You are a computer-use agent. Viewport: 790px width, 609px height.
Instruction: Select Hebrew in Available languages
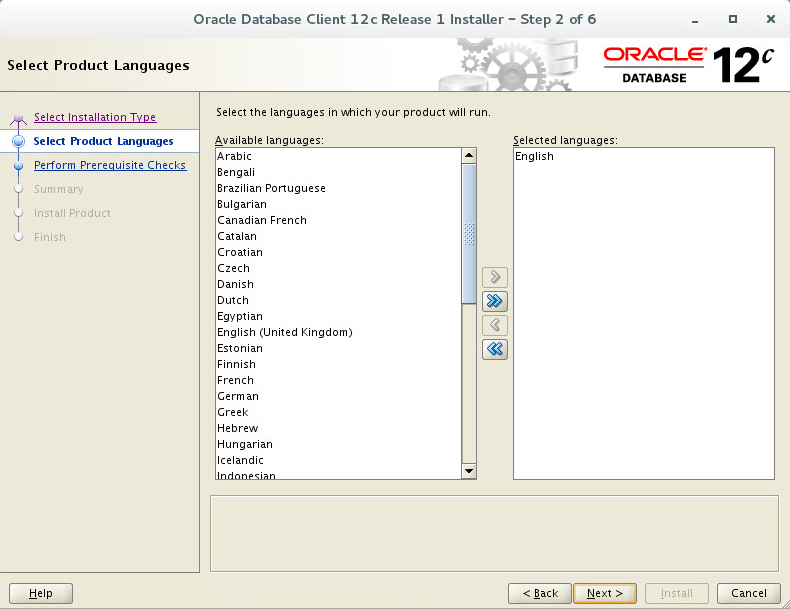tap(338, 428)
